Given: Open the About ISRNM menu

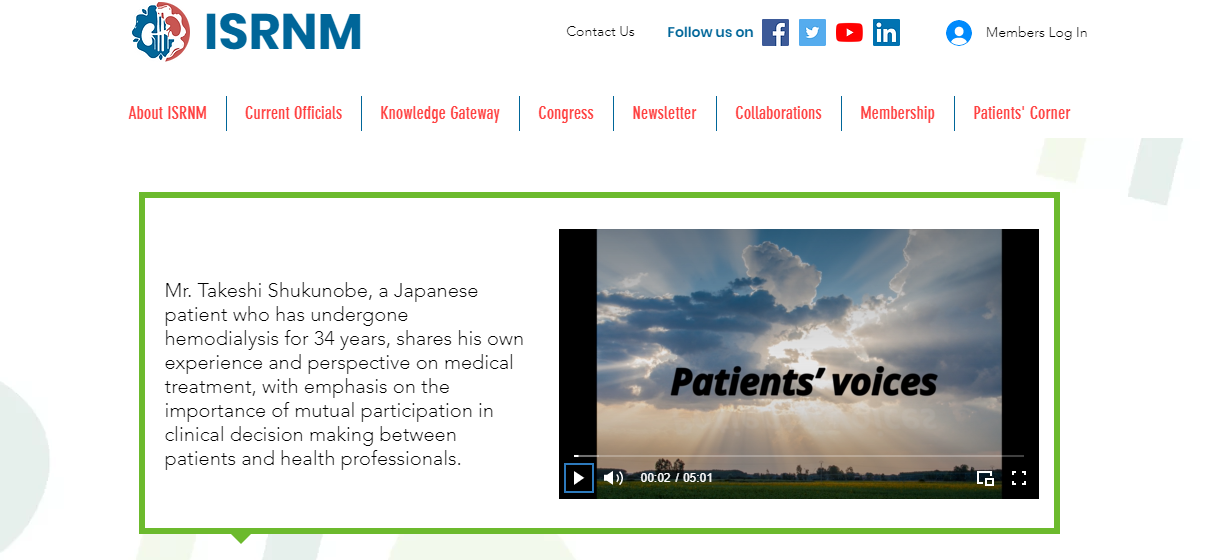Looking at the screenshot, I should pyautogui.click(x=168, y=113).
